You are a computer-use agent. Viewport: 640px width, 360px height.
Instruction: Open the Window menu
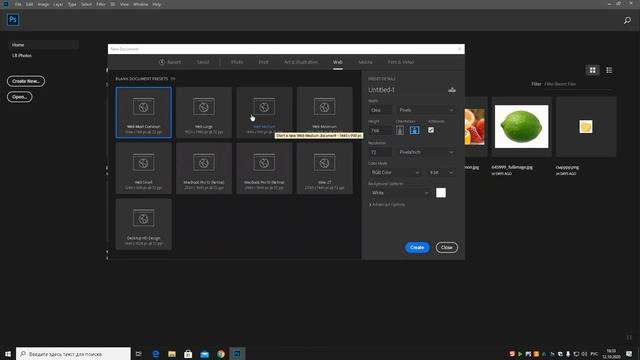tap(140, 4)
